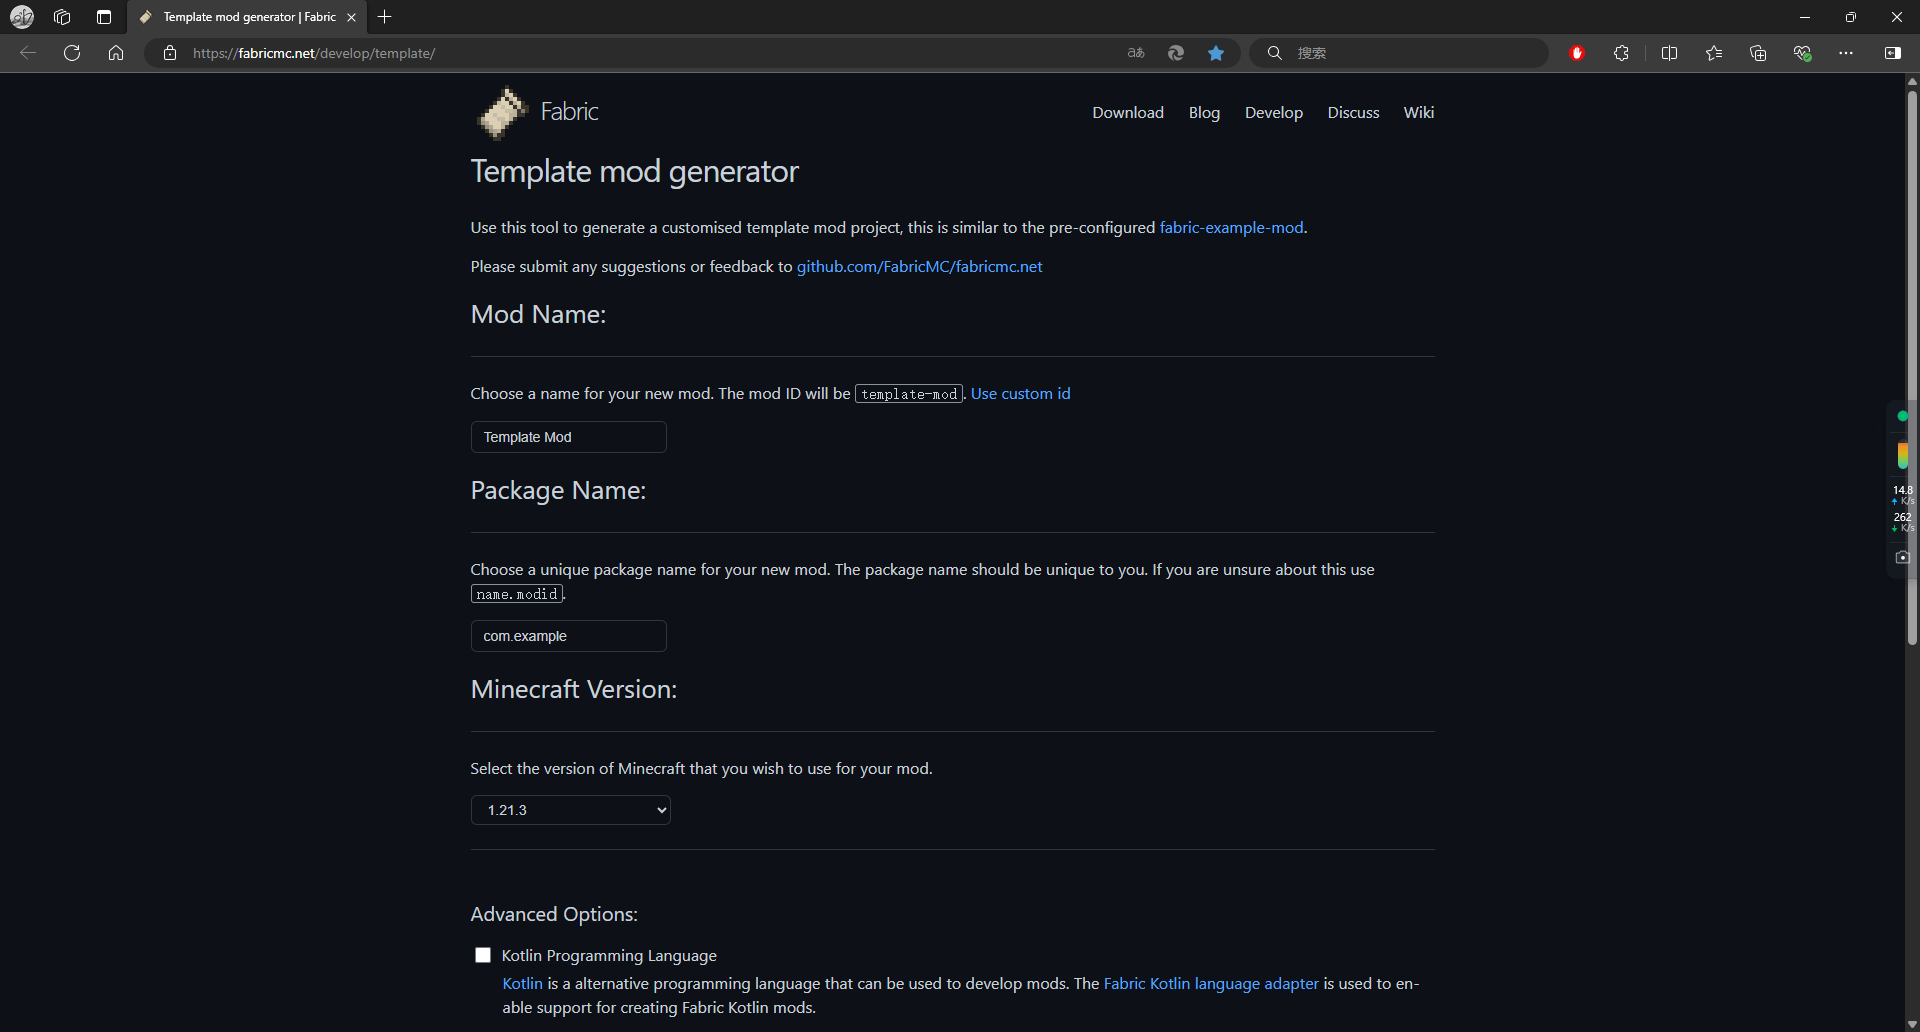Open github.com/FabricMC/fabricmc.net link
Screen dimensions: 1920x1032
[919, 267]
